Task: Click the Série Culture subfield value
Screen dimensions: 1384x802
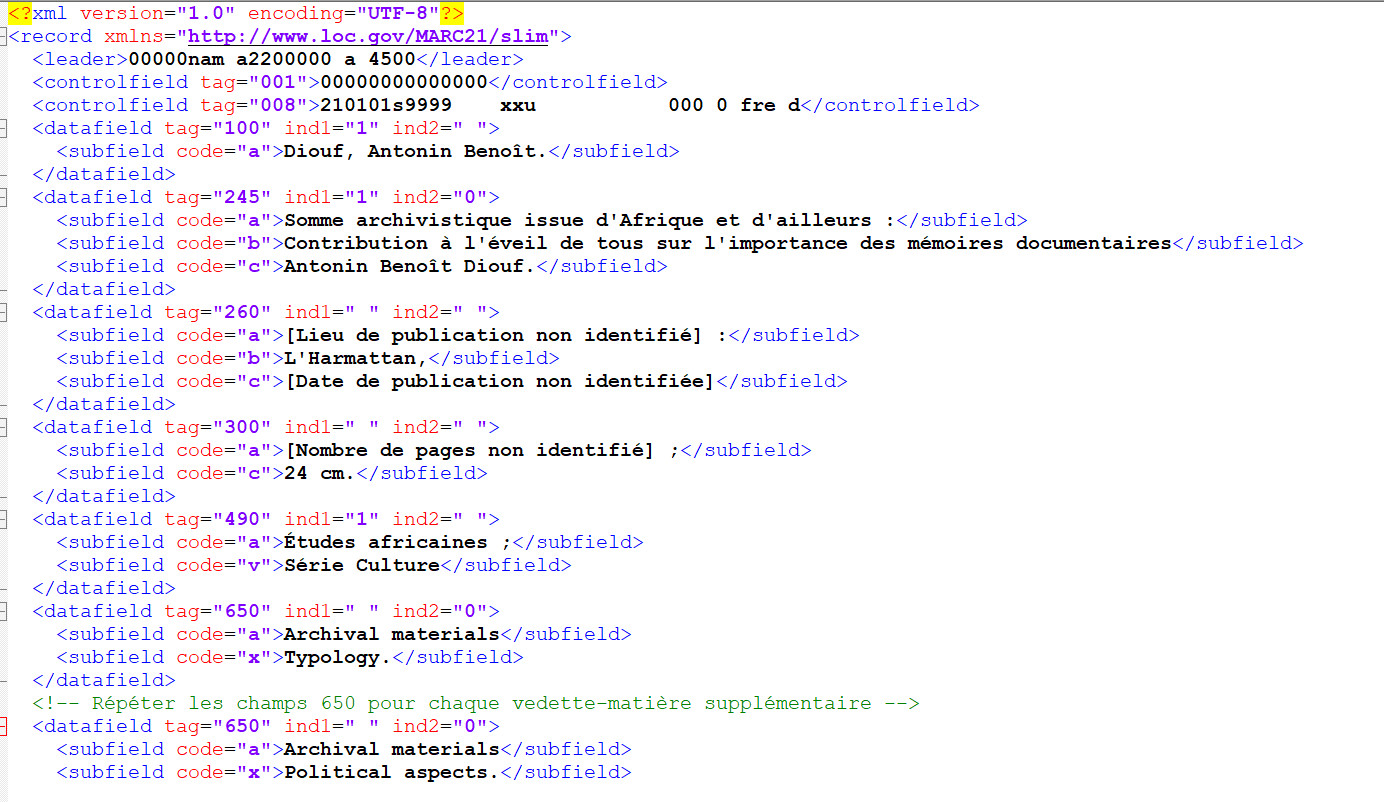Action: [362, 565]
